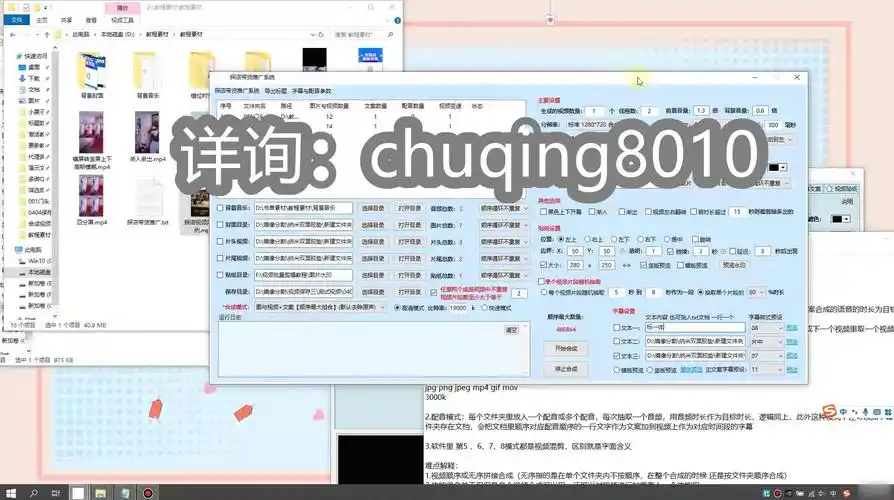Click the Explorer search magnifier icon
The image size is (894, 500).
click(391, 35)
